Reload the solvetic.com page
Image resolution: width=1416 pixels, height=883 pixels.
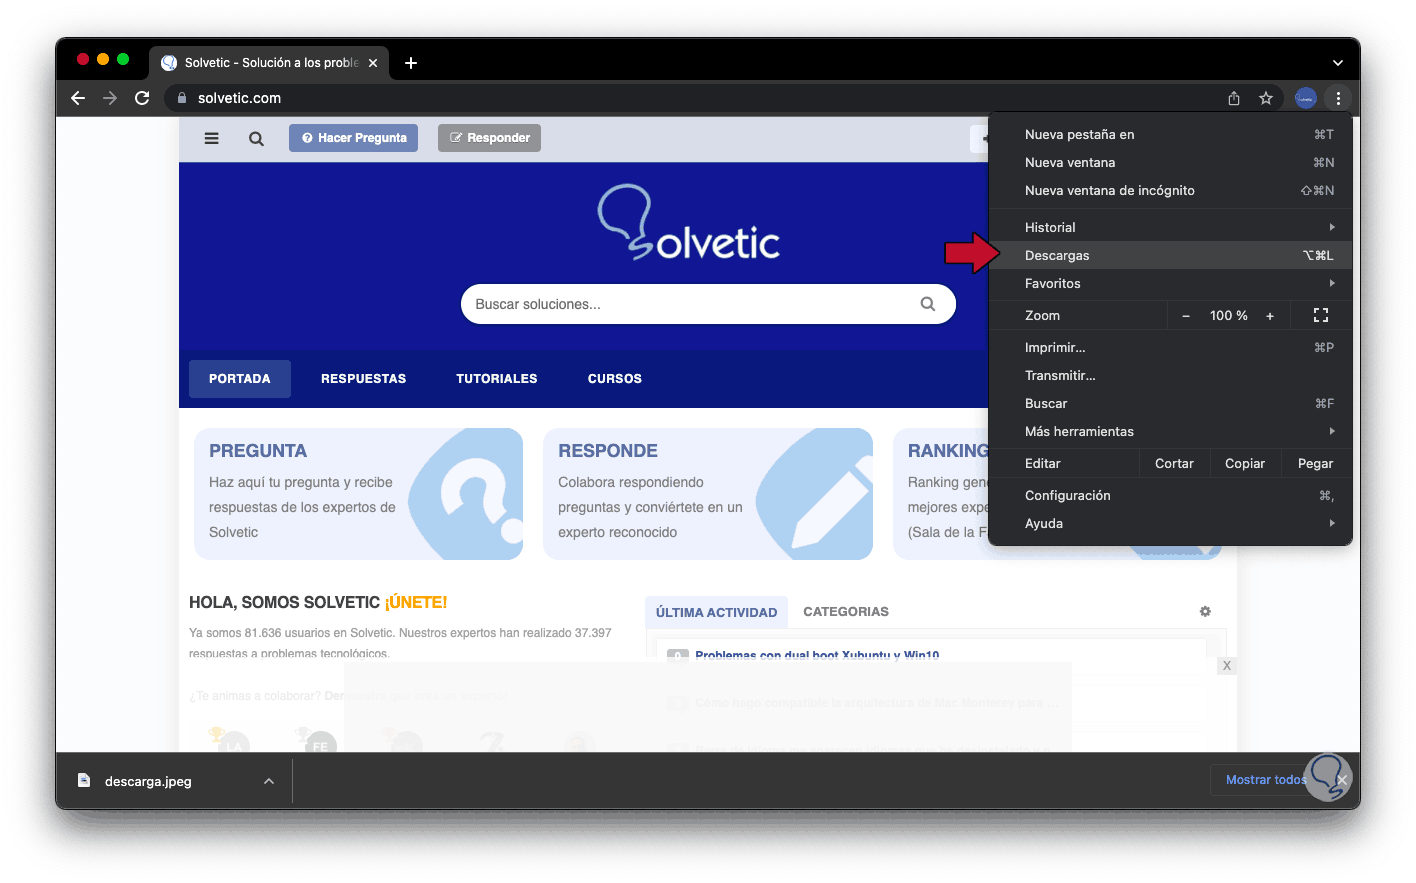point(142,98)
